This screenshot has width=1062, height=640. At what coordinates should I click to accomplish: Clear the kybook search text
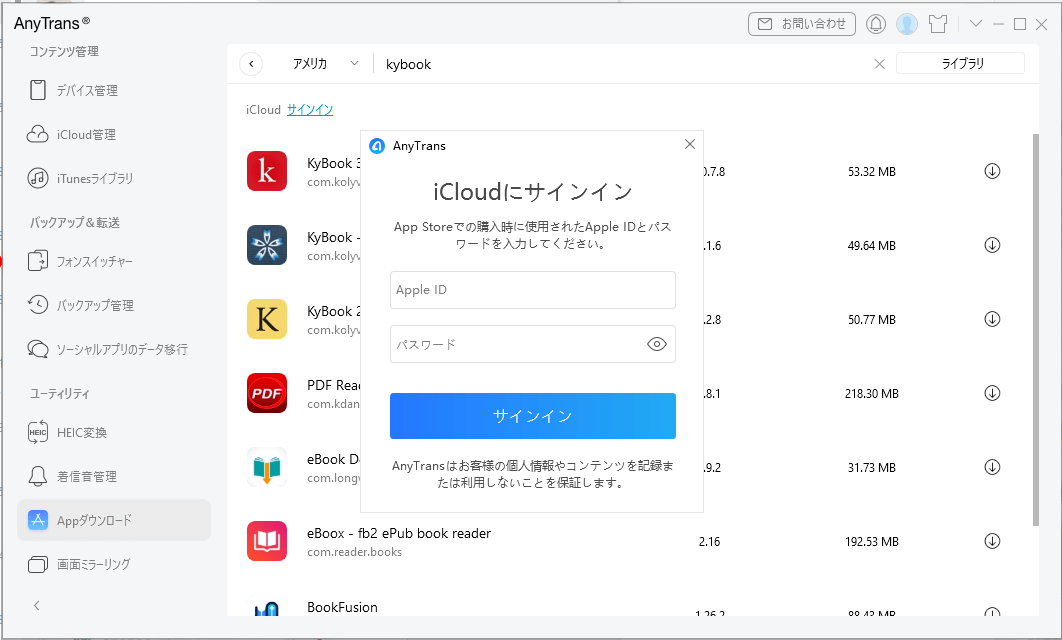(x=879, y=64)
